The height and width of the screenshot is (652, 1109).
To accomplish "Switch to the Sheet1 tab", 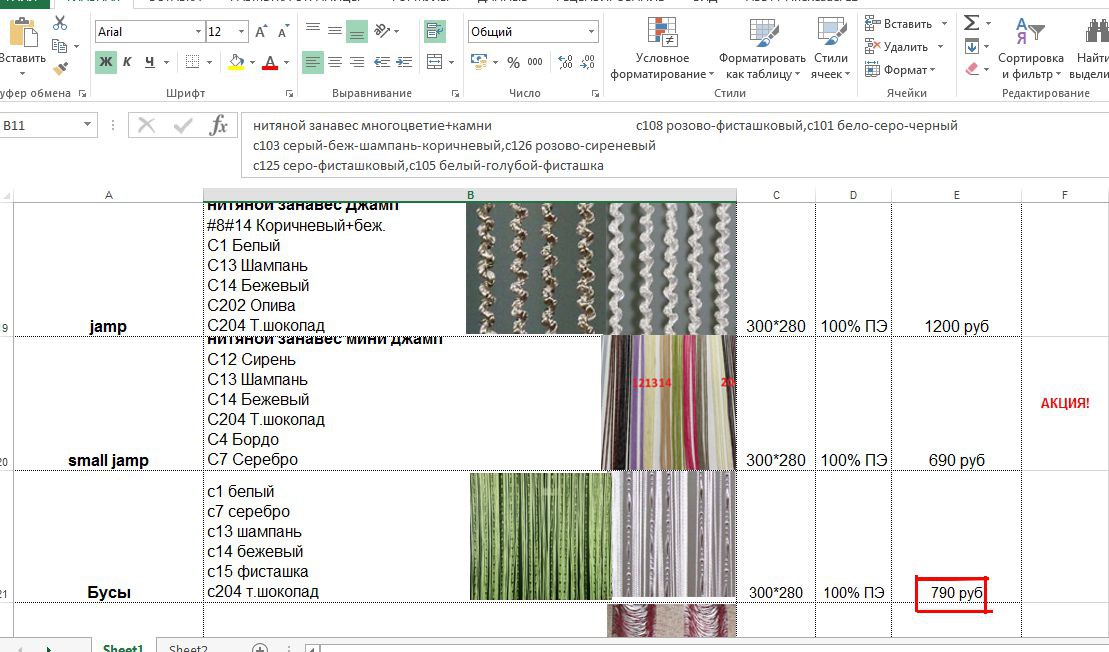I will [x=123, y=646].
